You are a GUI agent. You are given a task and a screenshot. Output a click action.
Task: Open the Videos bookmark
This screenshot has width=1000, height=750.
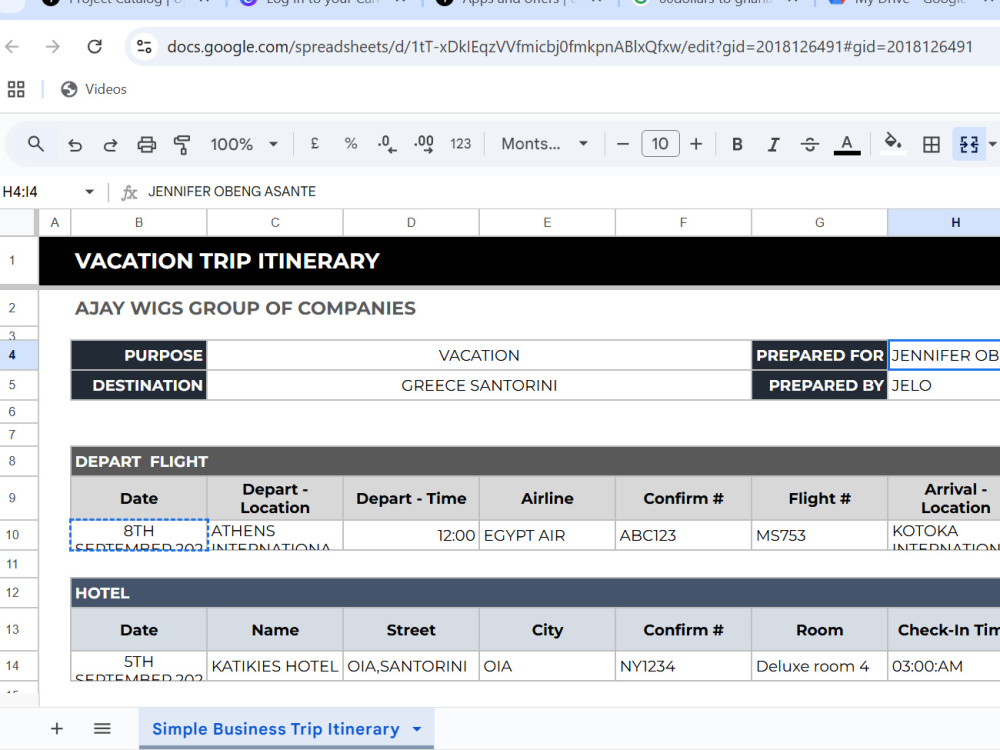(x=94, y=89)
